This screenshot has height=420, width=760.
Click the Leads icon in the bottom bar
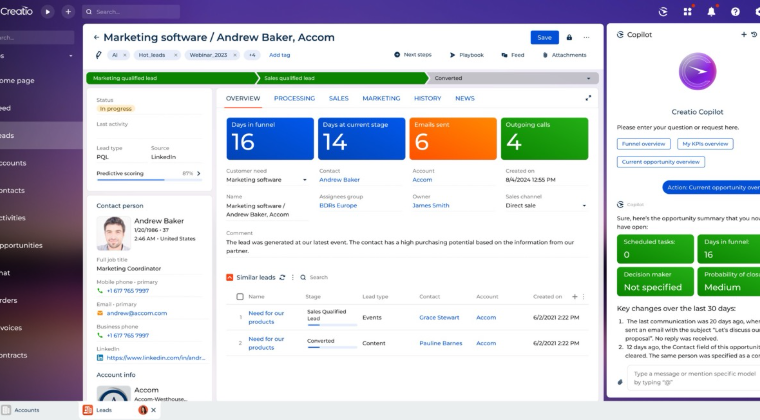(88, 410)
